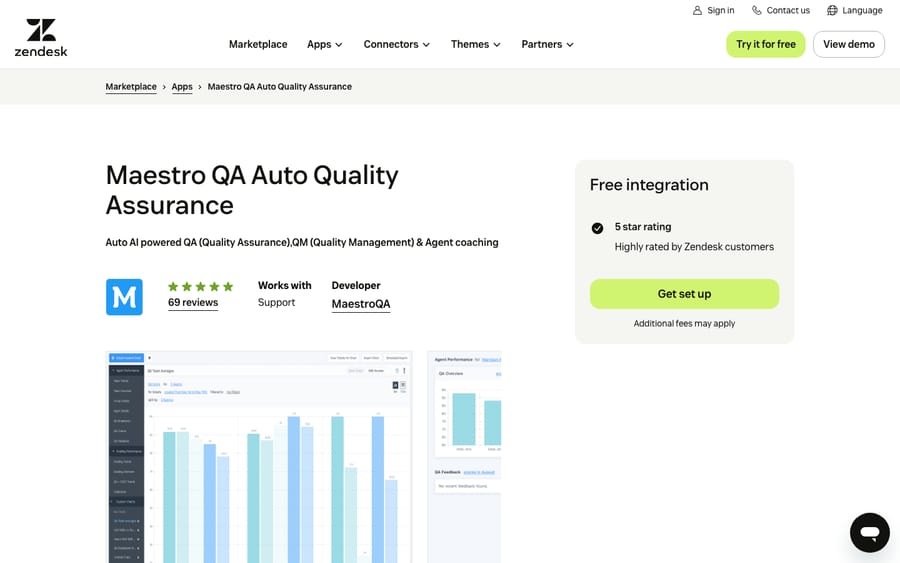Open the Agent Performance screenshot thumbnail
The width and height of the screenshot is (900, 563).
464,457
